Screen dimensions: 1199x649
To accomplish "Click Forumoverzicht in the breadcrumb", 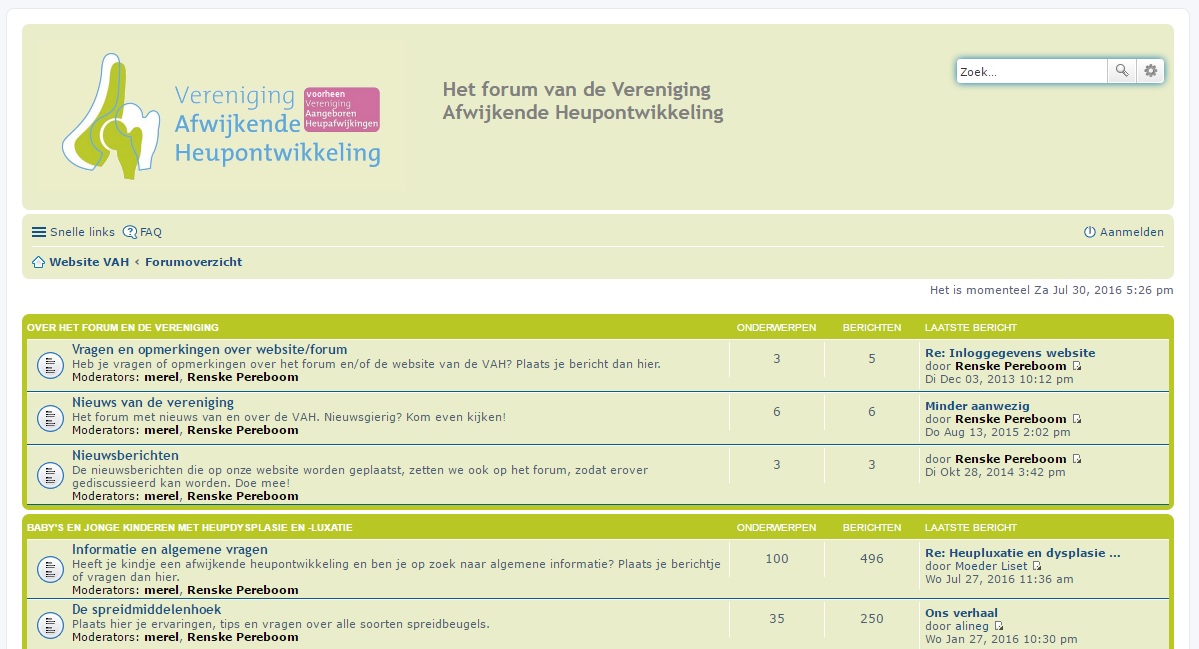I will coord(193,262).
